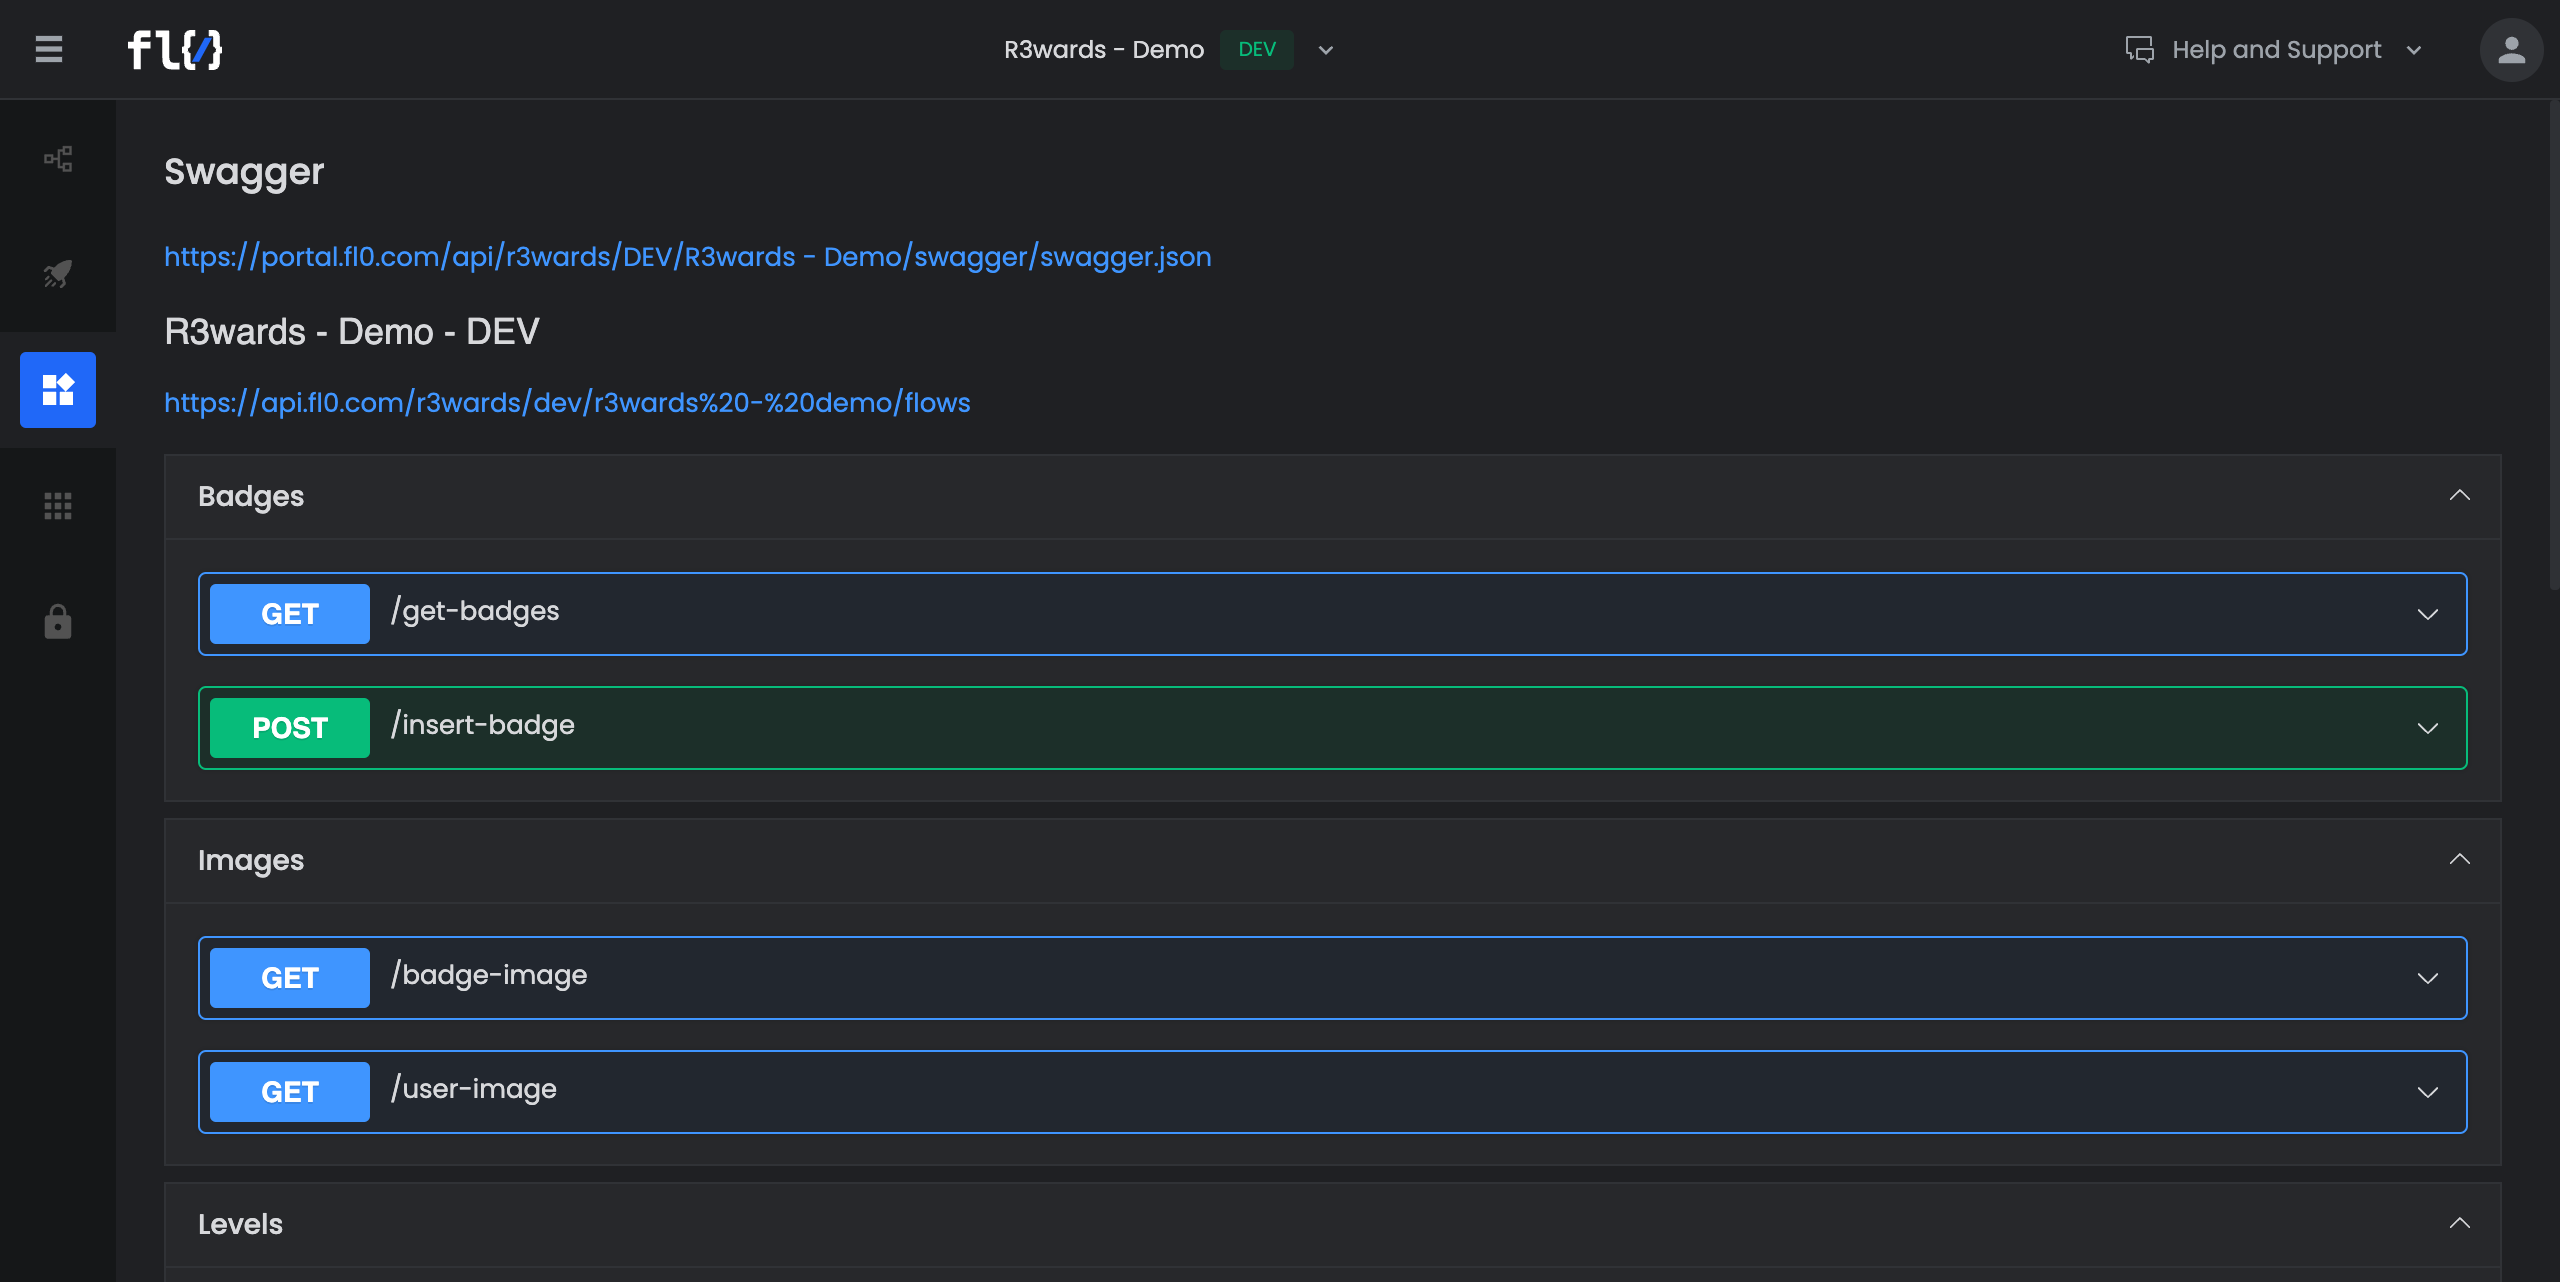Image resolution: width=2560 pixels, height=1282 pixels.
Task: Open the Help and Support menu
Action: tap(2277, 49)
